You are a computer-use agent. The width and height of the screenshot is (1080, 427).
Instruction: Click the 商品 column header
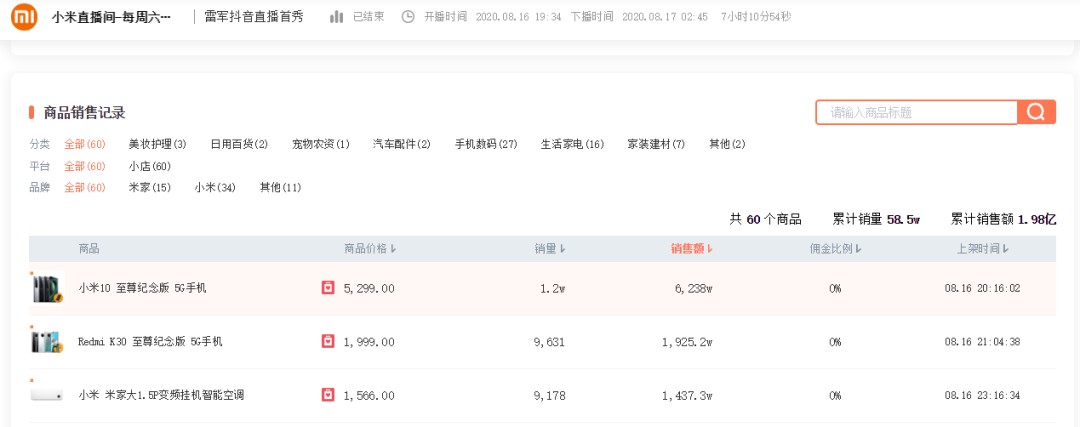point(89,249)
